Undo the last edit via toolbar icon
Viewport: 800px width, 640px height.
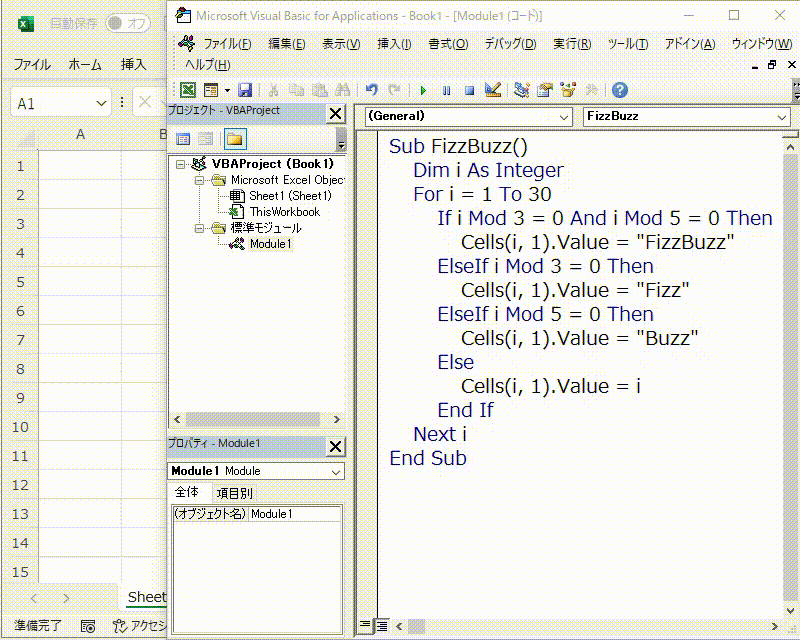tap(370, 90)
